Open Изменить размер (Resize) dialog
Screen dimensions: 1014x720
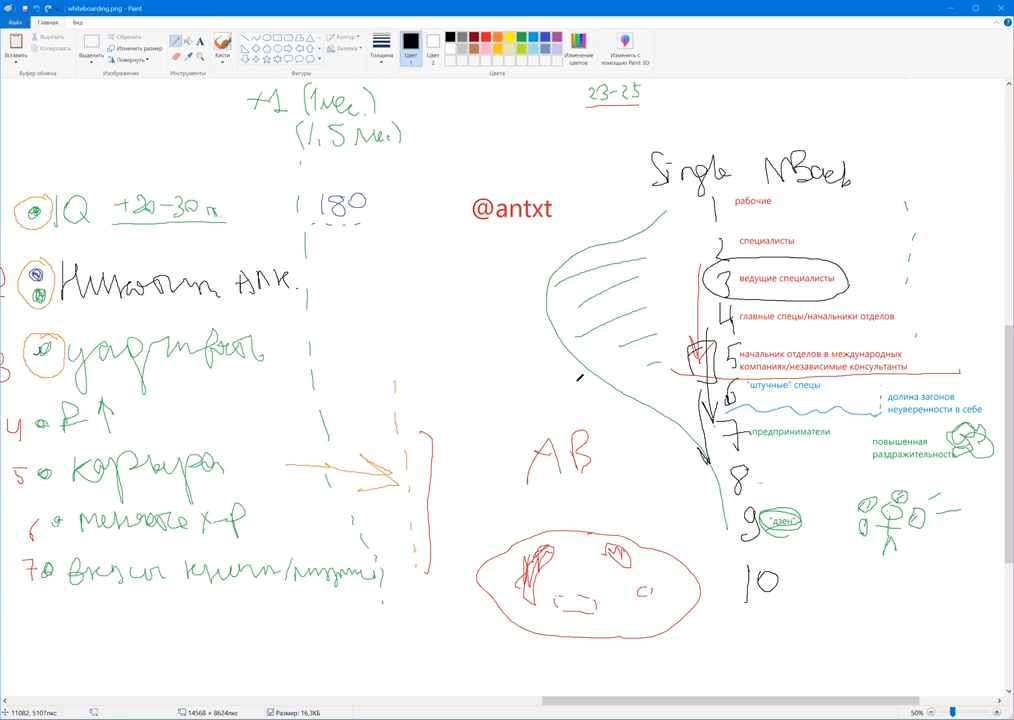135,49
